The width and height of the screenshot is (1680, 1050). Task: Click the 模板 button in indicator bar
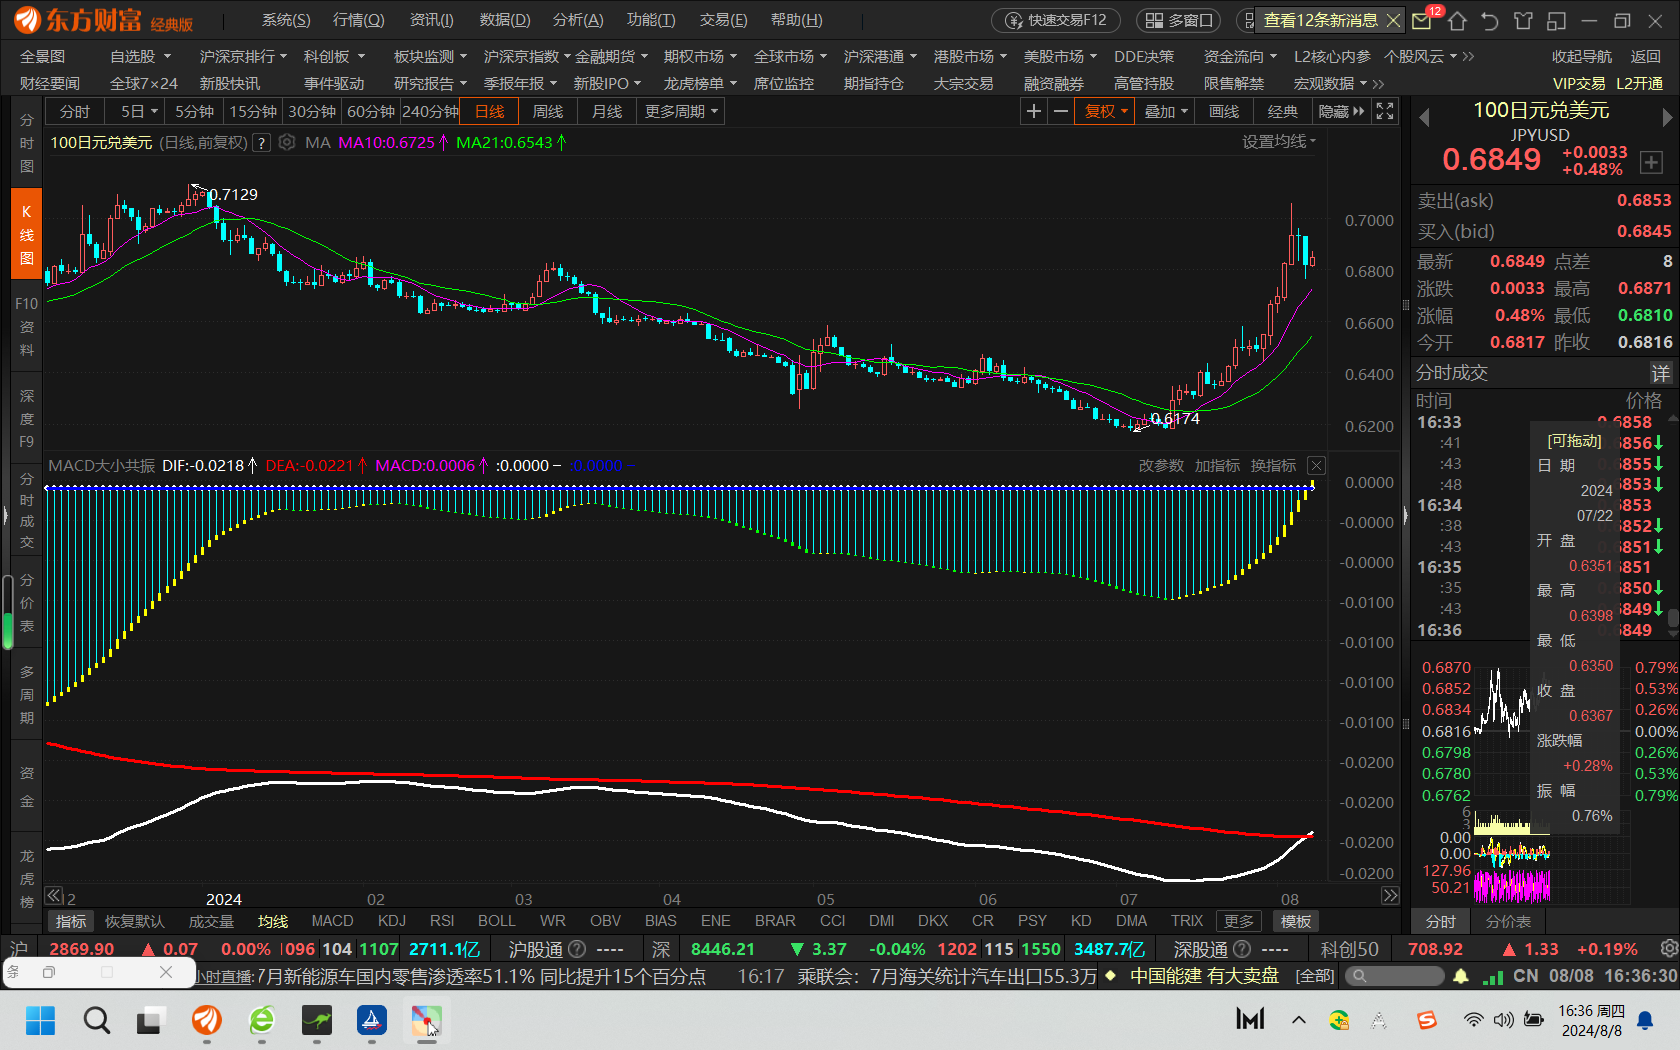pyautogui.click(x=1296, y=921)
